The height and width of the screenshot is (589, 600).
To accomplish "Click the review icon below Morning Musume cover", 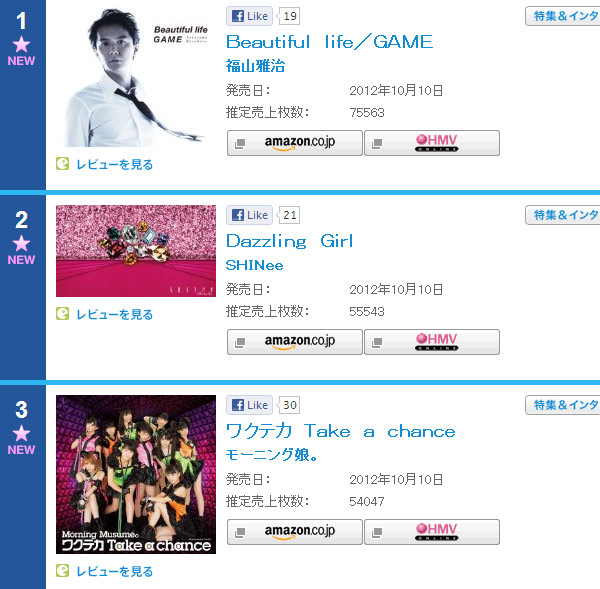I will 62,571.
